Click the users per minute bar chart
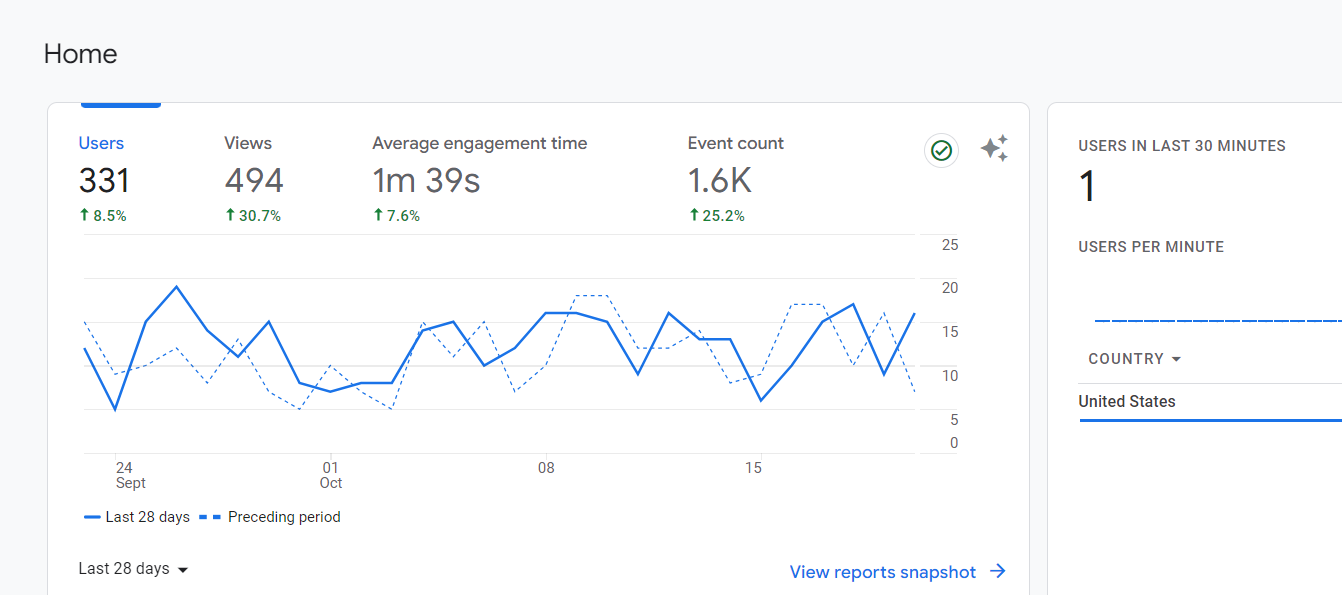This screenshot has height=595, width=1342. tap(1218, 320)
